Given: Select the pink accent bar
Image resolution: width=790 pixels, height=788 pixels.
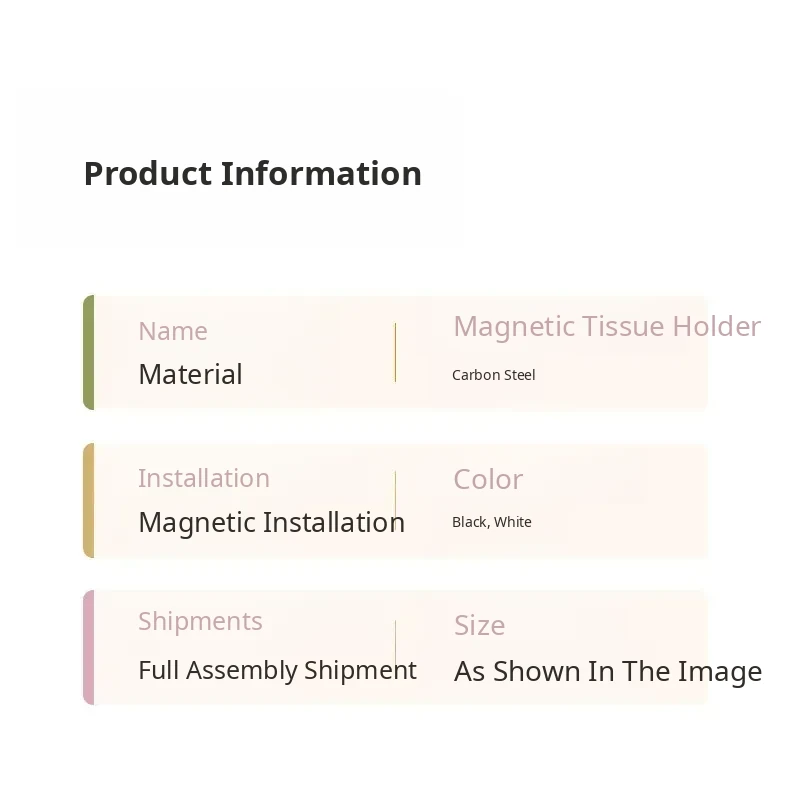Looking at the screenshot, I should (x=89, y=648).
